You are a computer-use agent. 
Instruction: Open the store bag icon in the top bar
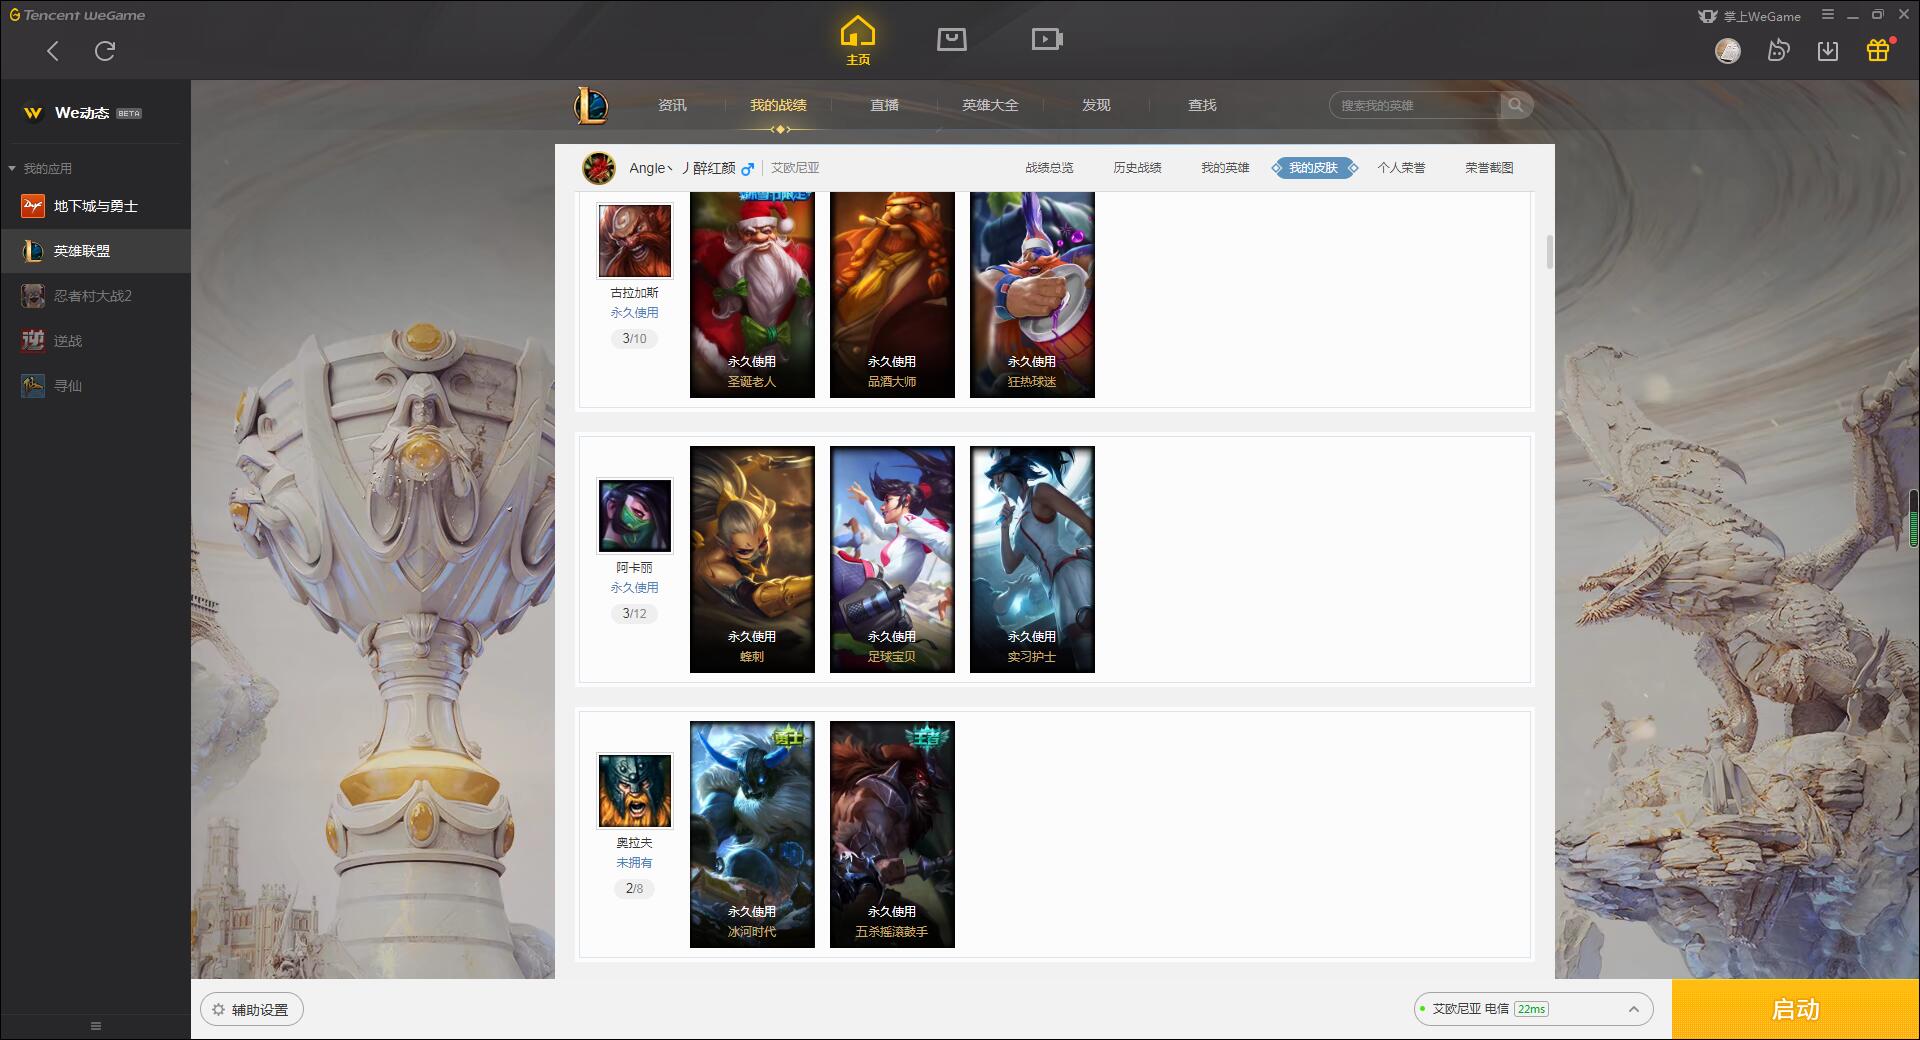pos(951,39)
